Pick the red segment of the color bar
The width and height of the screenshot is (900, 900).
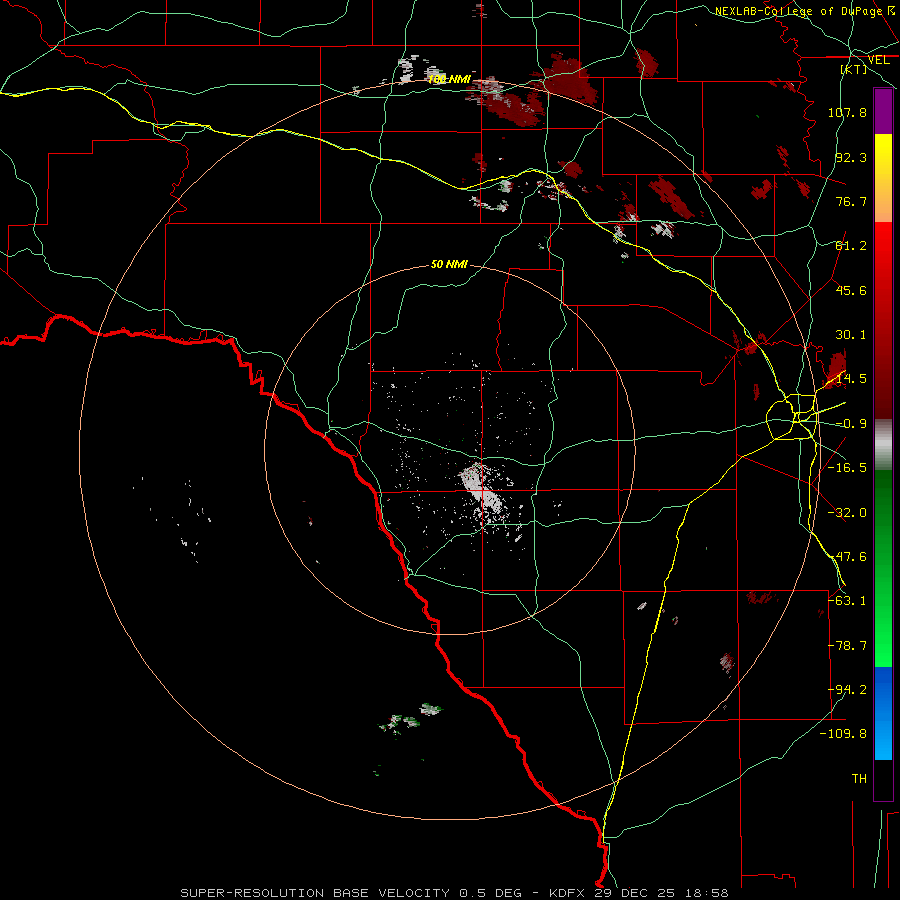pyautogui.click(x=883, y=320)
